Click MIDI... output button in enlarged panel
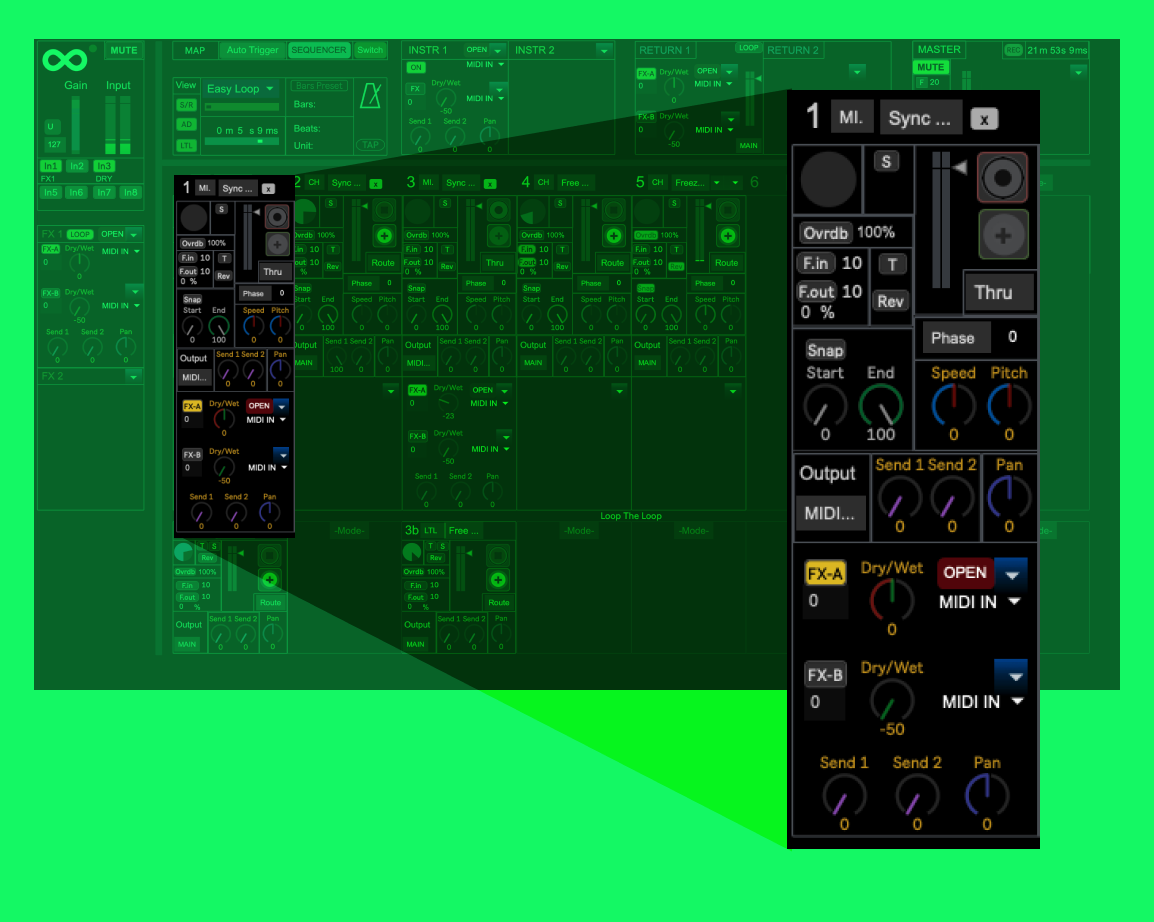 829,513
